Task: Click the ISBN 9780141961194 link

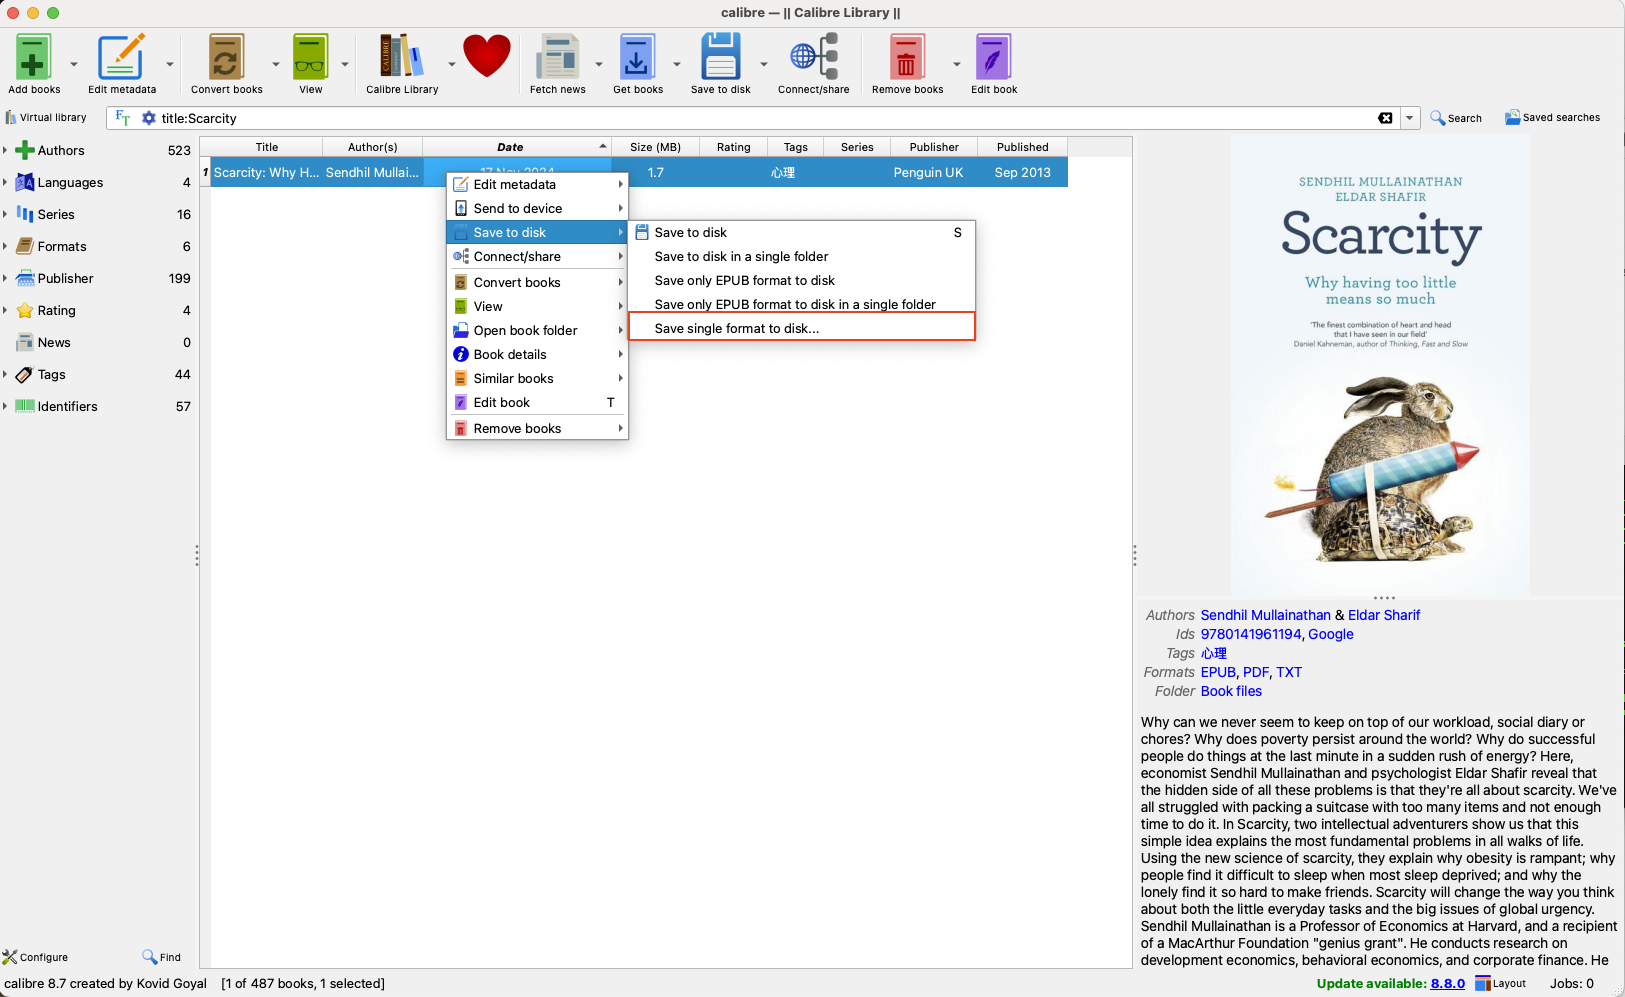Action: pyautogui.click(x=1251, y=634)
